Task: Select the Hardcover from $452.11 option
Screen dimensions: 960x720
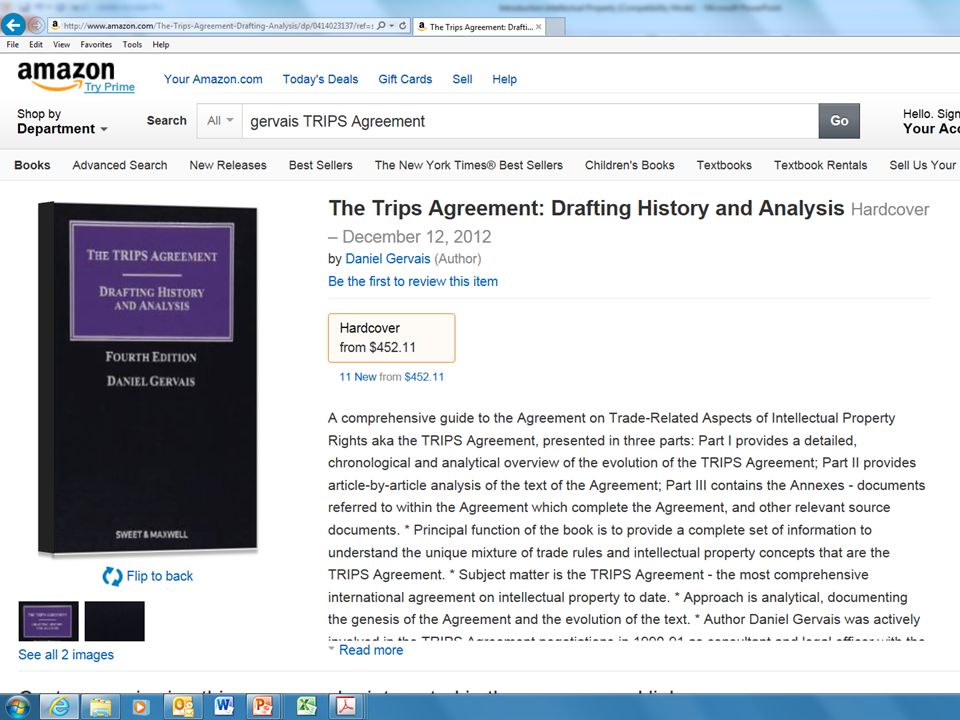Action: pyautogui.click(x=391, y=338)
